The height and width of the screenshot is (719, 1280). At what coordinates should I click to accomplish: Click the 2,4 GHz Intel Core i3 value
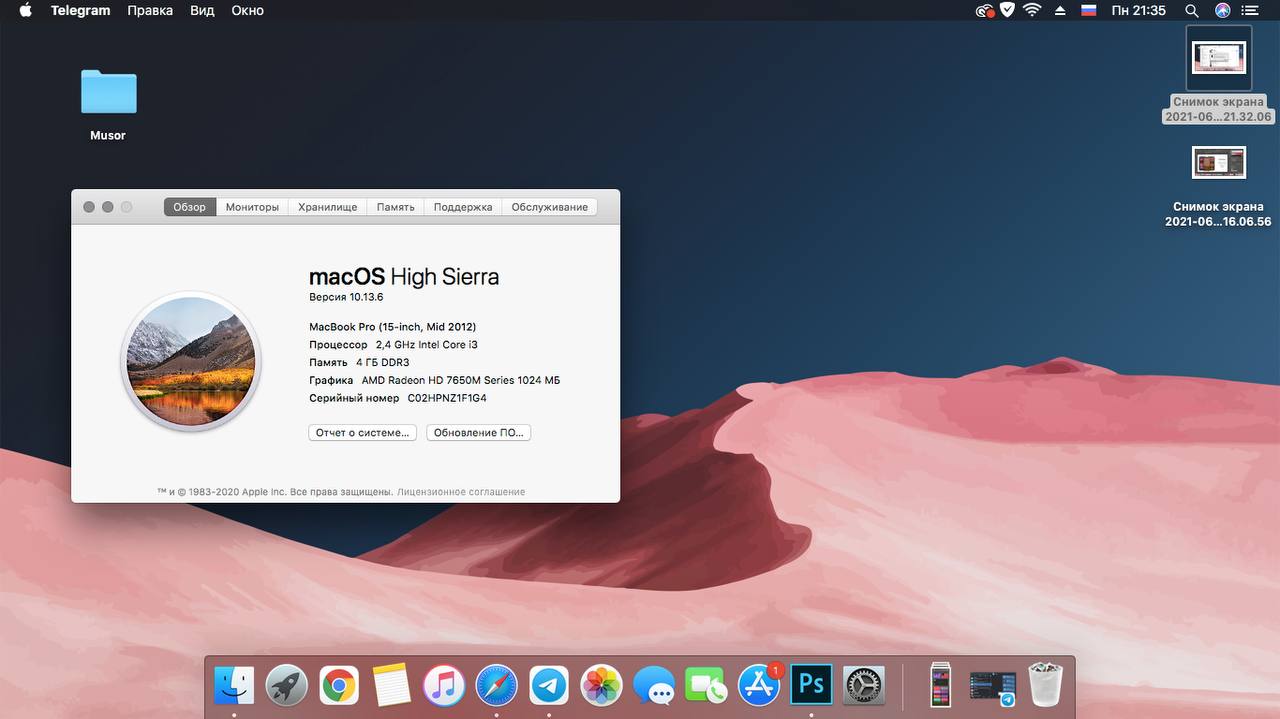(427, 345)
